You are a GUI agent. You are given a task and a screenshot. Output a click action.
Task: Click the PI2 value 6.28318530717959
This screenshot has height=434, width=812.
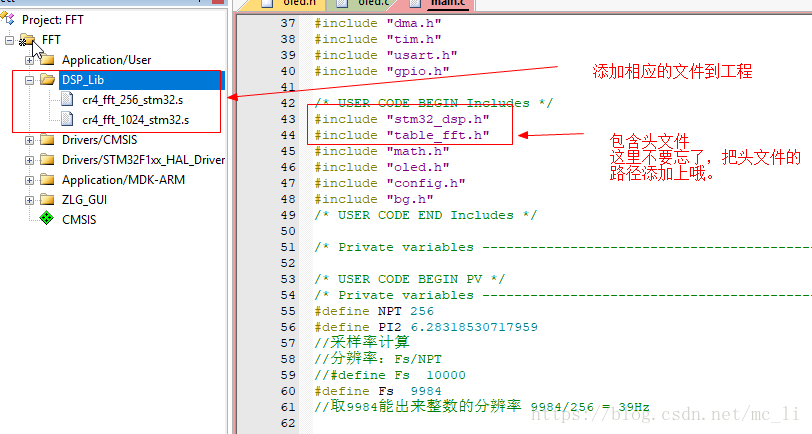point(474,327)
